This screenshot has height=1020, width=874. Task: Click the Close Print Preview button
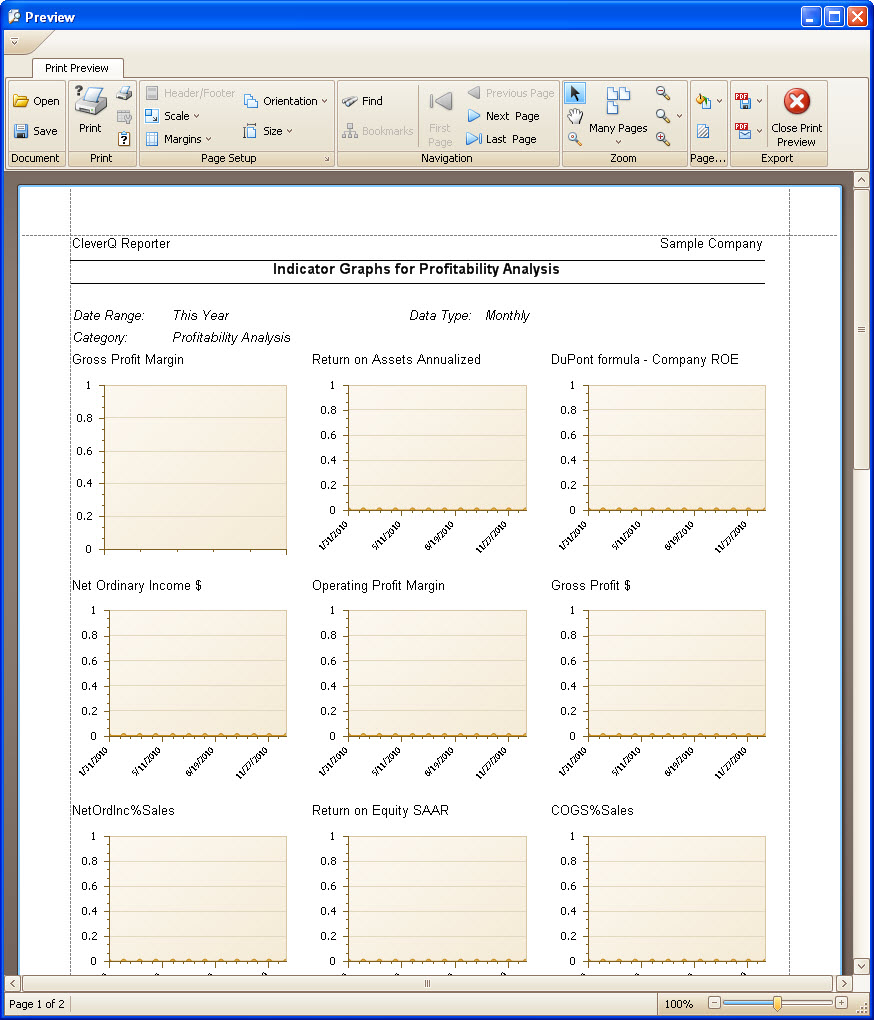coord(797,117)
